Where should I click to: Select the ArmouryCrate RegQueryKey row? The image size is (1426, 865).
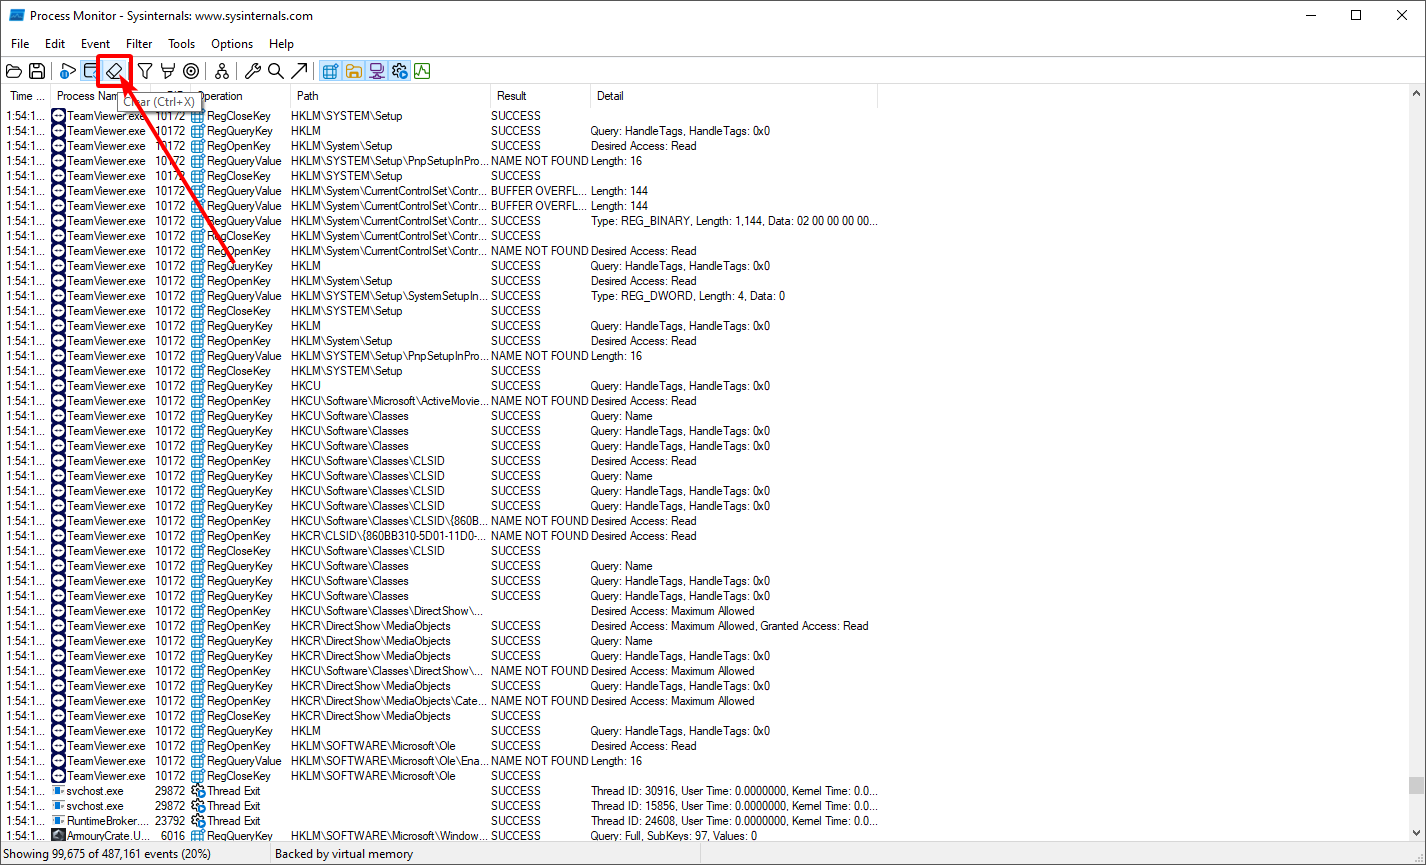coord(440,836)
